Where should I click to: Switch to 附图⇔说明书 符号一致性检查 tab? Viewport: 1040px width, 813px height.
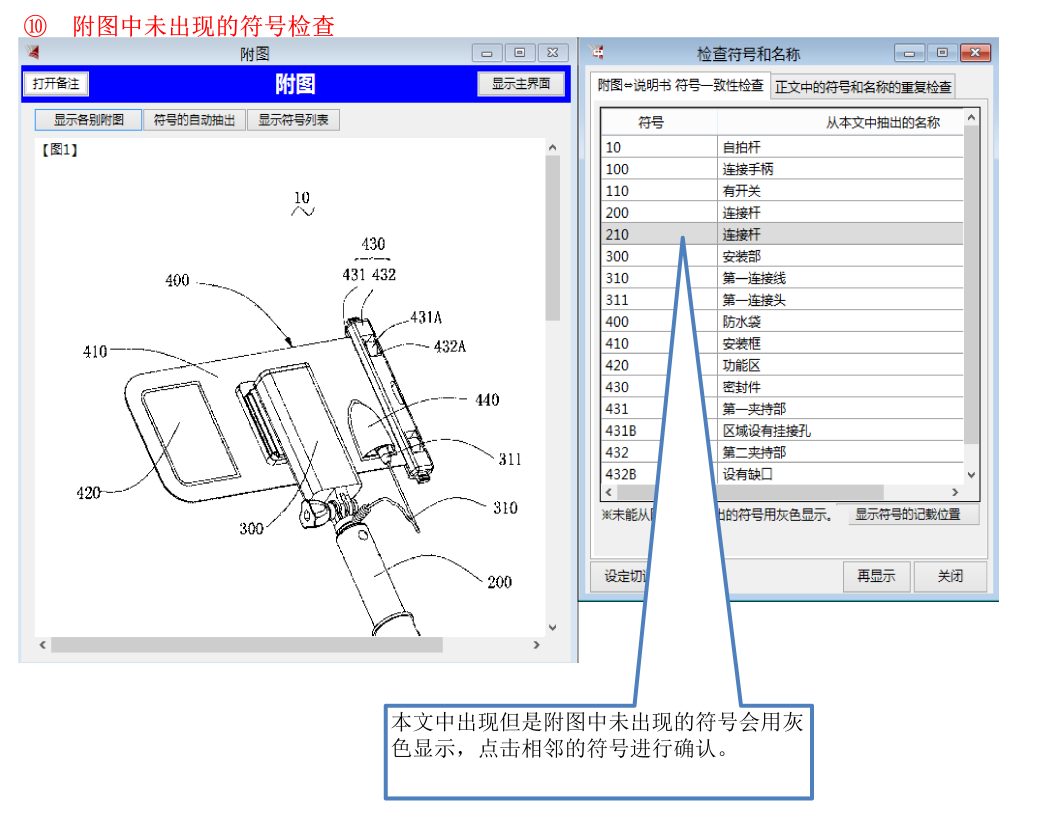point(680,85)
